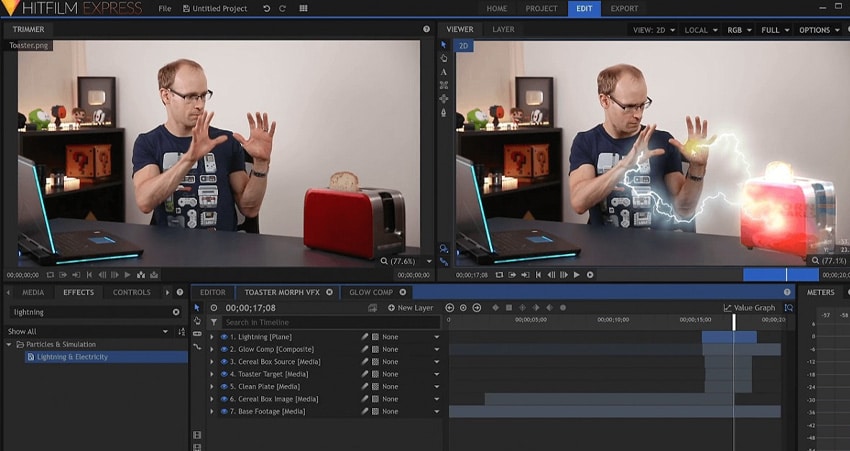Click the Trimmer panel help icon
This screenshot has width=850, height=451.
pyautogui.click(x=426, y=30)
